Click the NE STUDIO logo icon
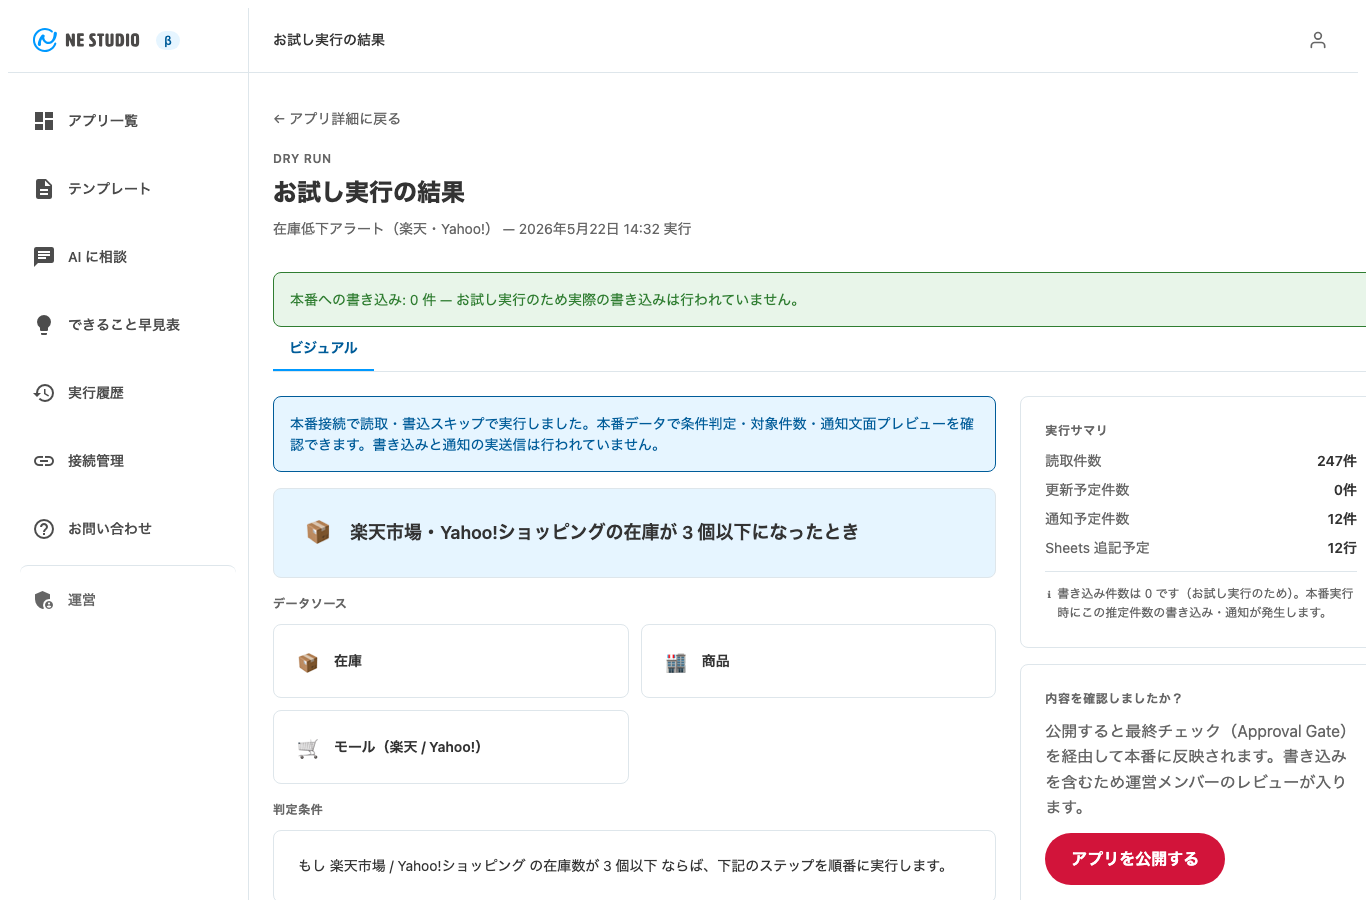This screenshot has height=900, width=1366. pos(44,40)
